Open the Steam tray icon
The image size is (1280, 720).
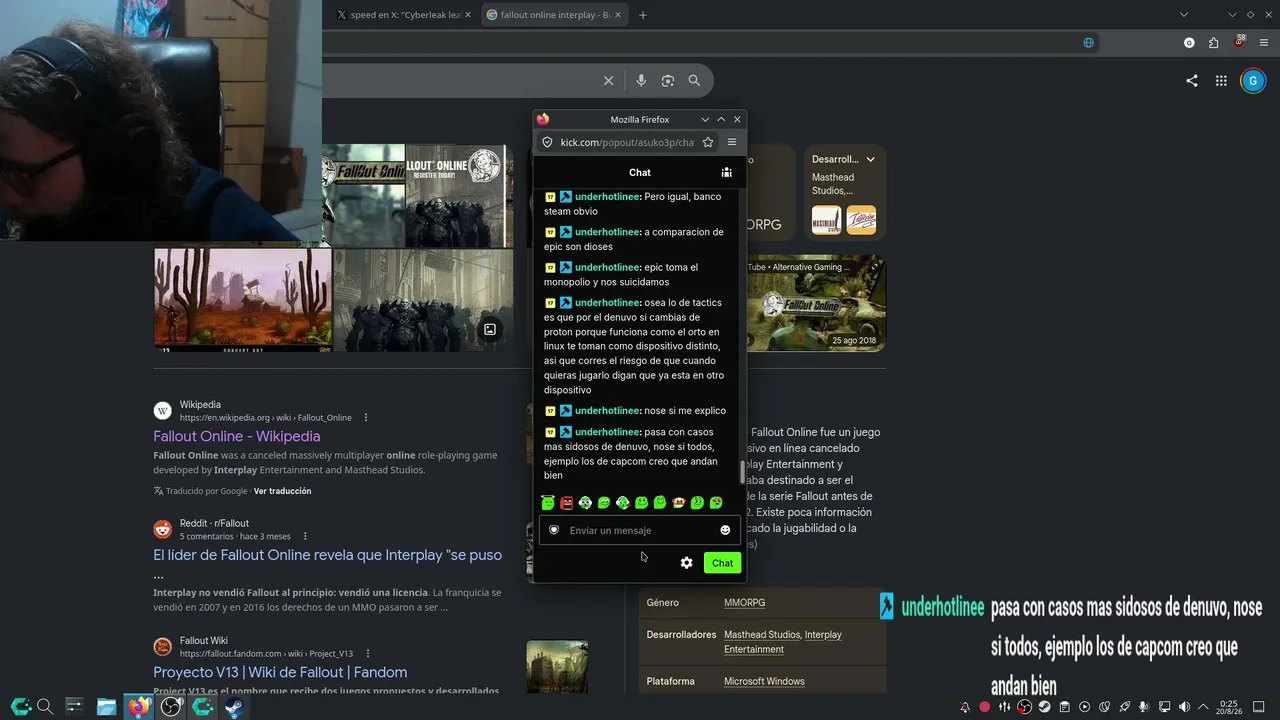[1044, 707]
